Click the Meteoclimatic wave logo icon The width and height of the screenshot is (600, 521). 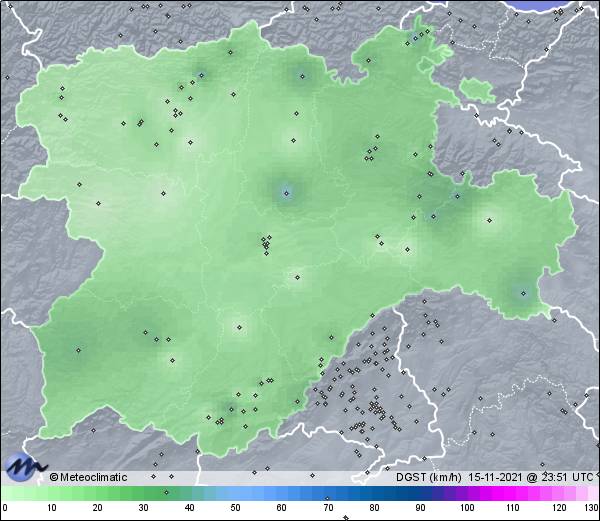click(x=25, y=467)
